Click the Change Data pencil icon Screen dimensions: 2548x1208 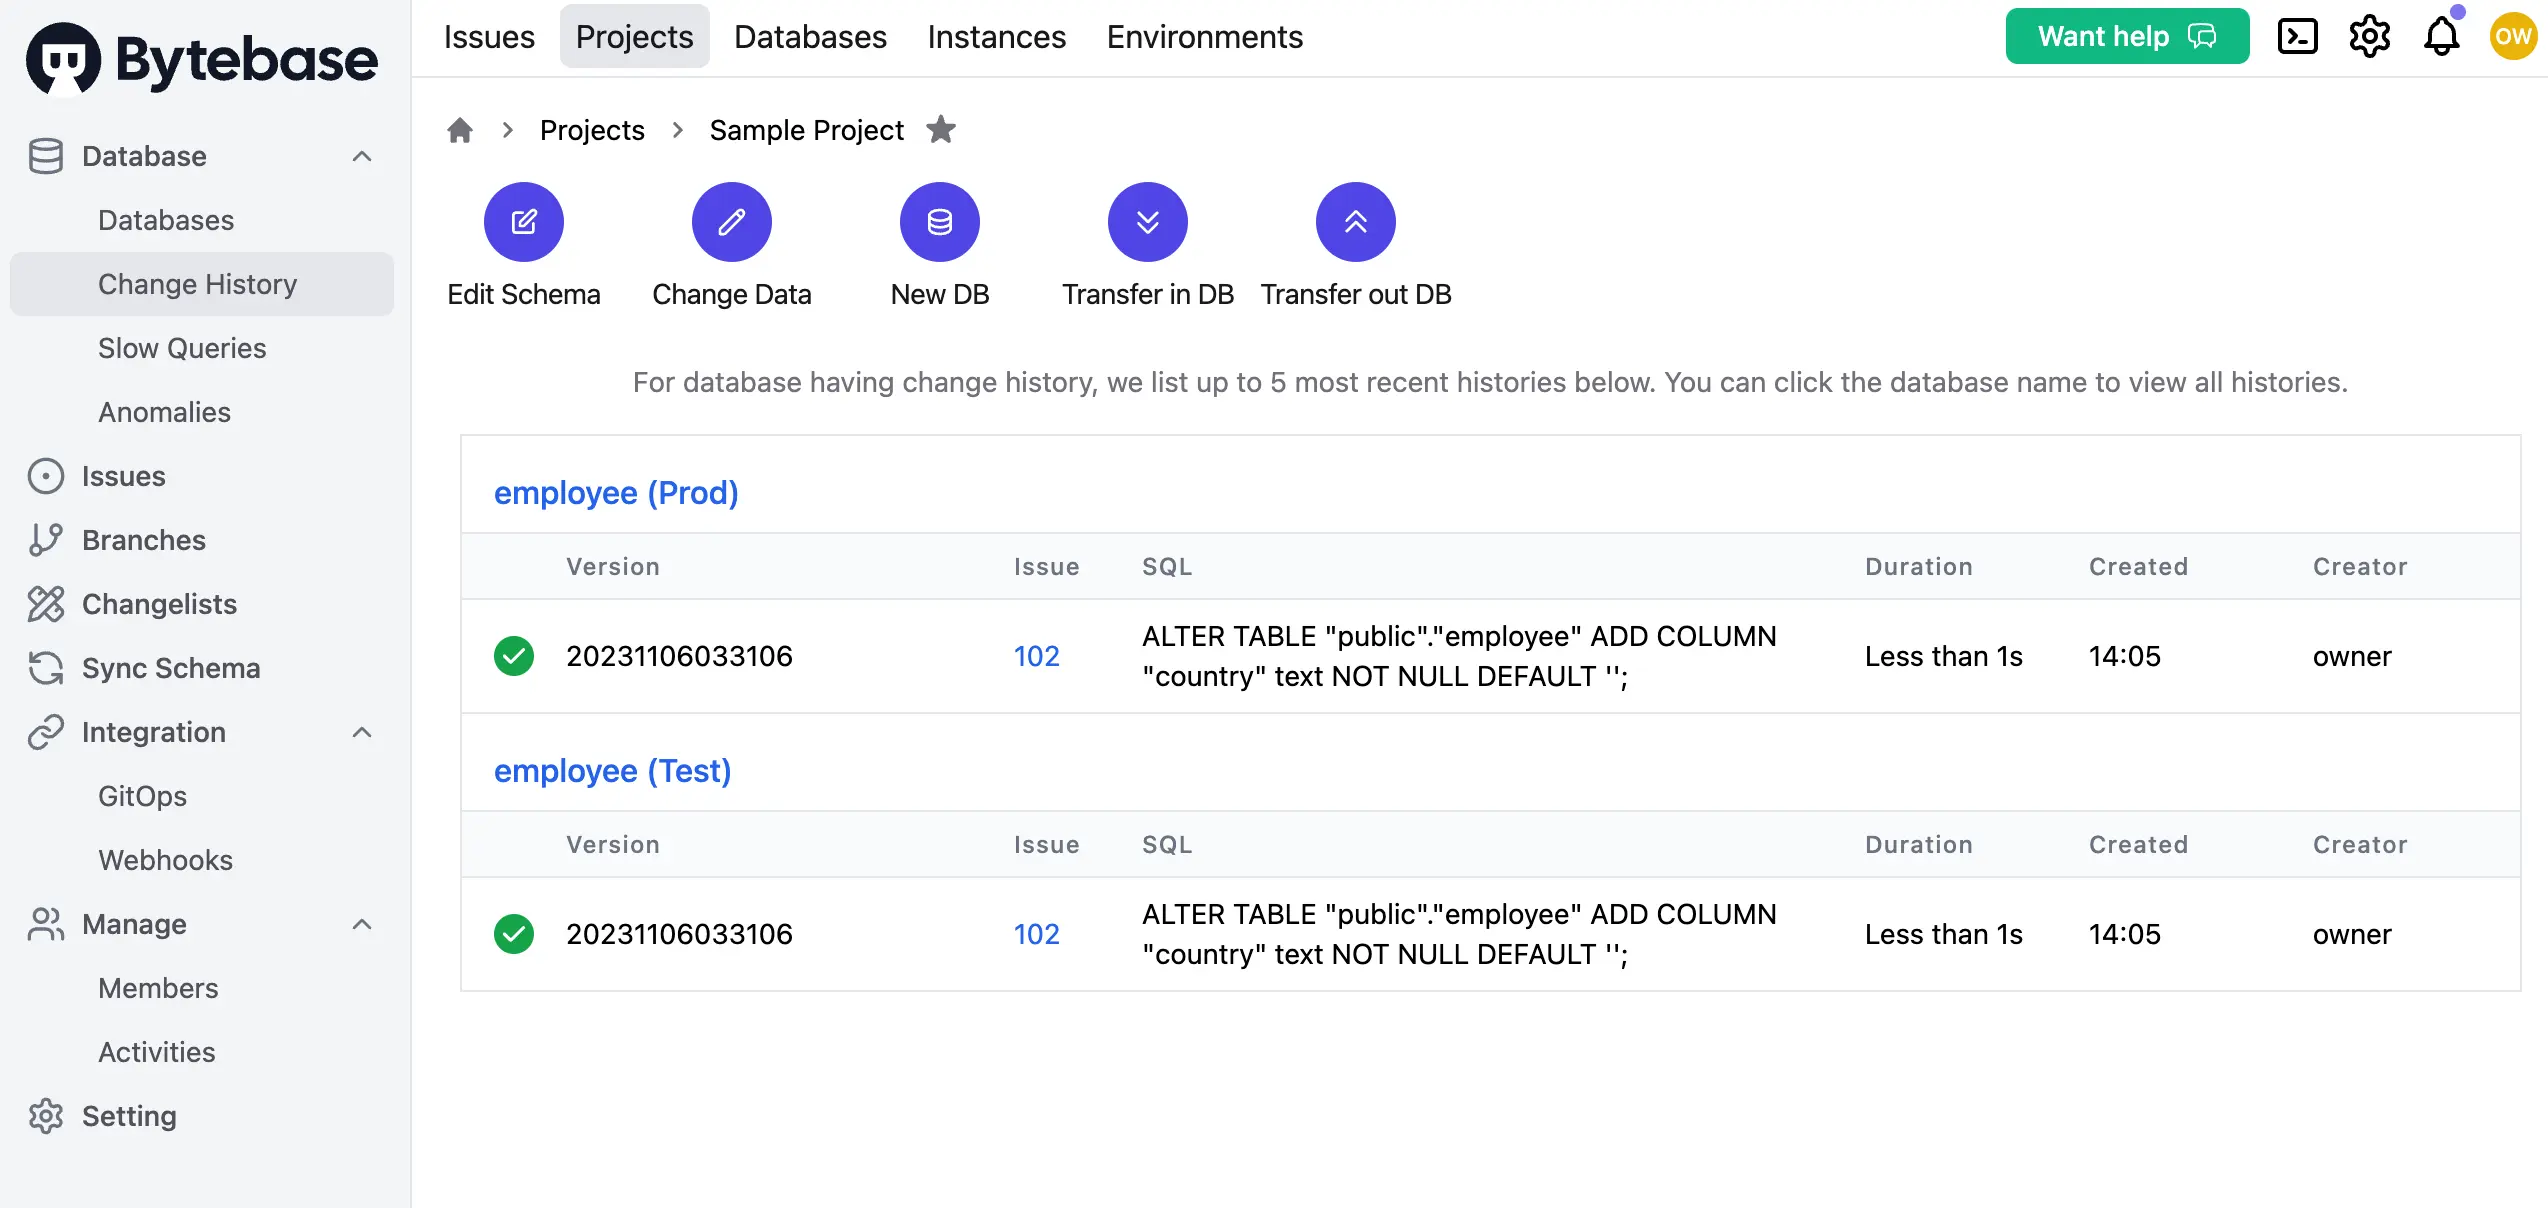click(x=732, y=222)
